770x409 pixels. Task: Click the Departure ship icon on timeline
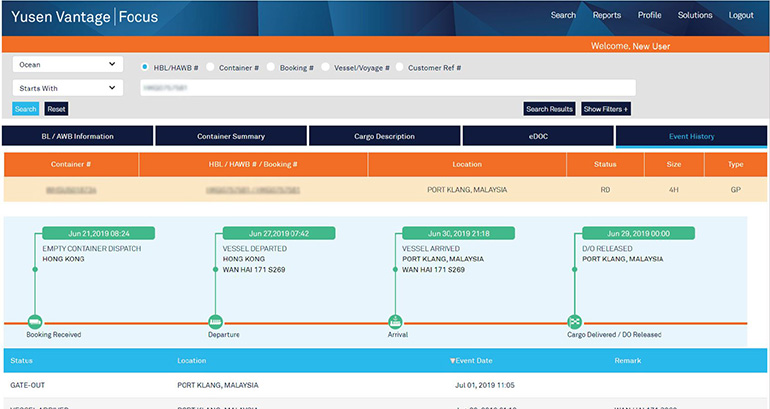[x=215, y=322]
